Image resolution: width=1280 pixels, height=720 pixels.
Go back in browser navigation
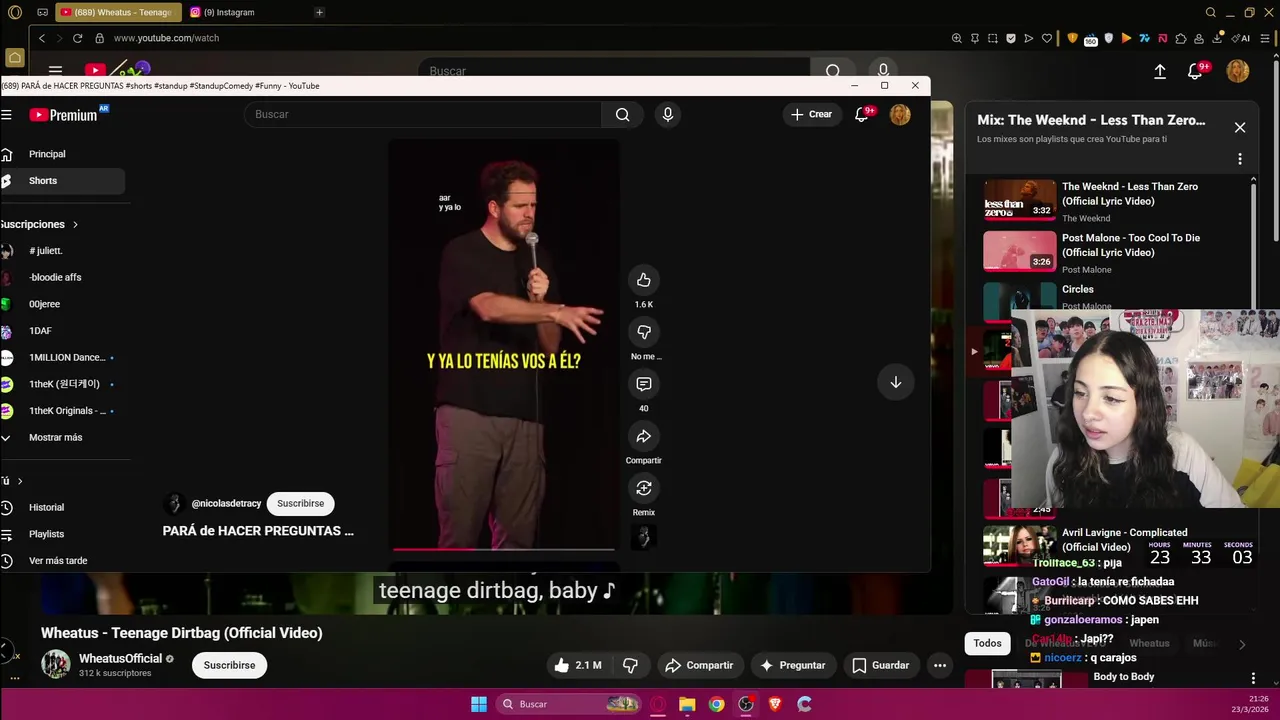point(41,38)
